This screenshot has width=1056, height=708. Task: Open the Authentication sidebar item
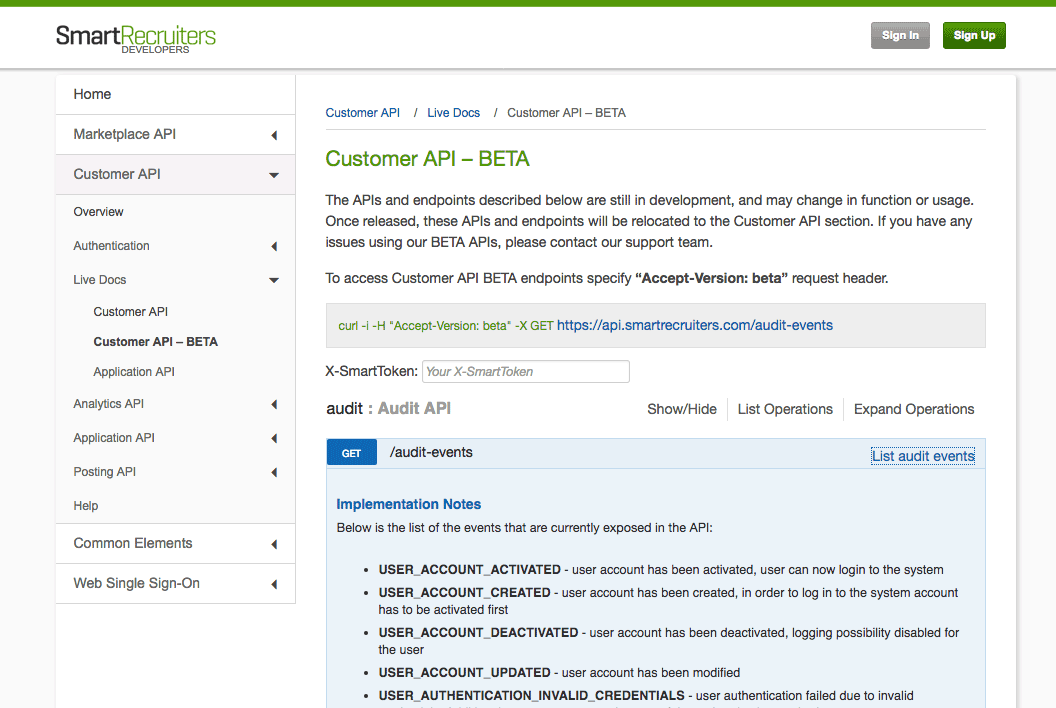pos(111,246)
